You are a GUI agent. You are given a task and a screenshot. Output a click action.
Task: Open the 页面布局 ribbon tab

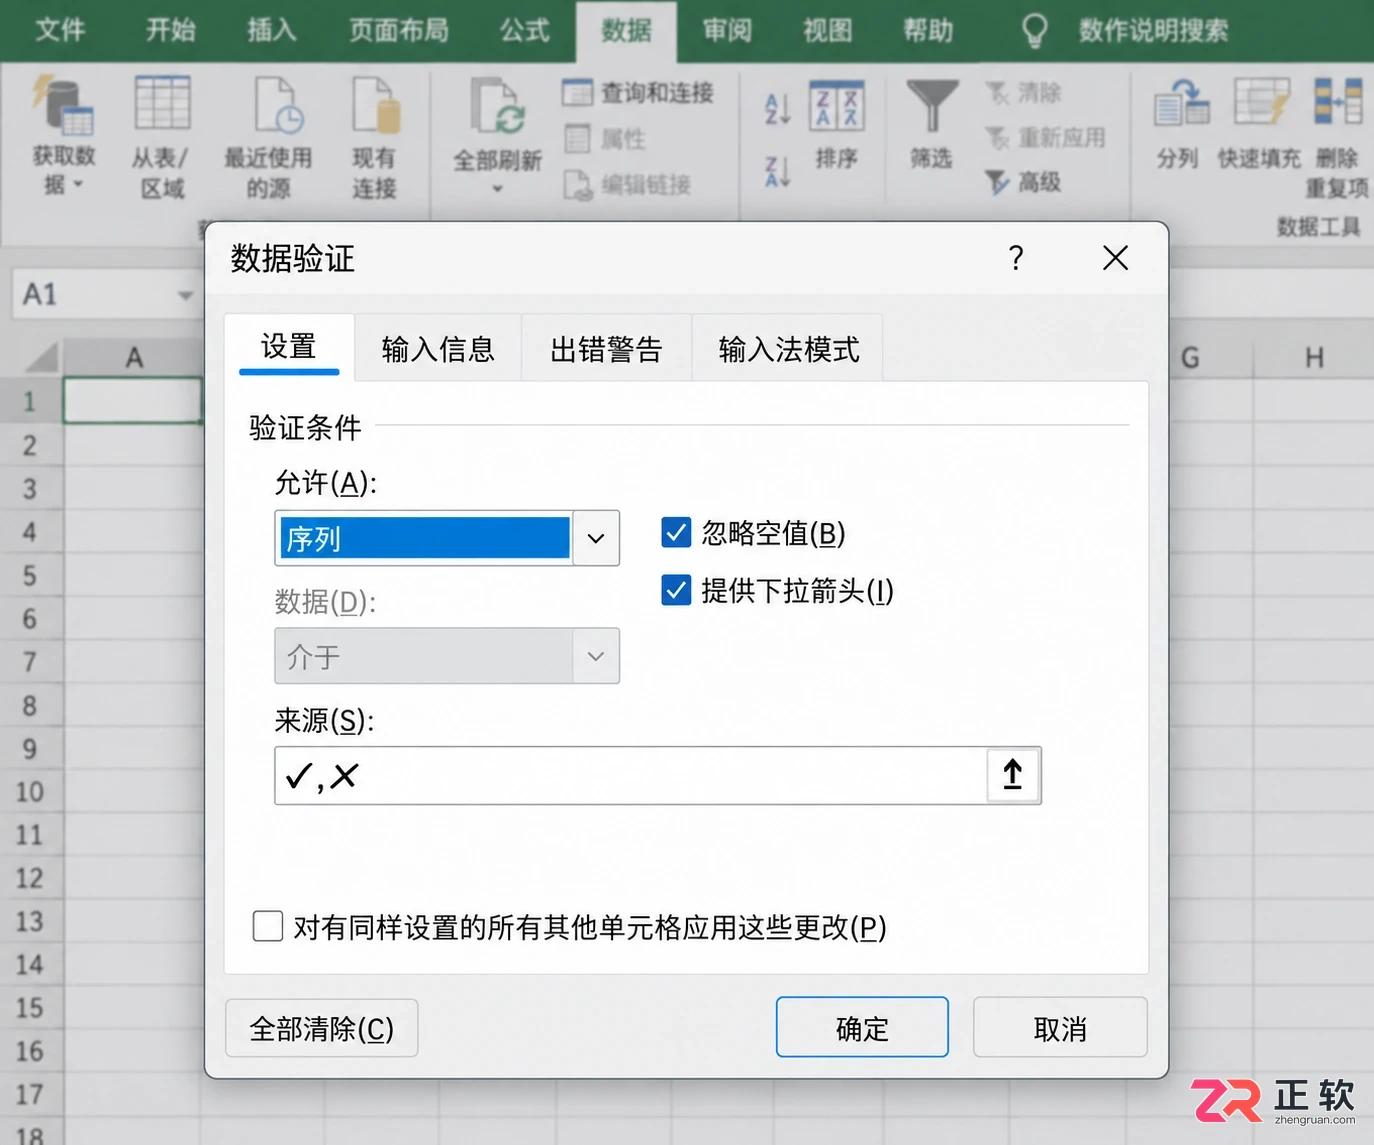(x=399, y=31)
